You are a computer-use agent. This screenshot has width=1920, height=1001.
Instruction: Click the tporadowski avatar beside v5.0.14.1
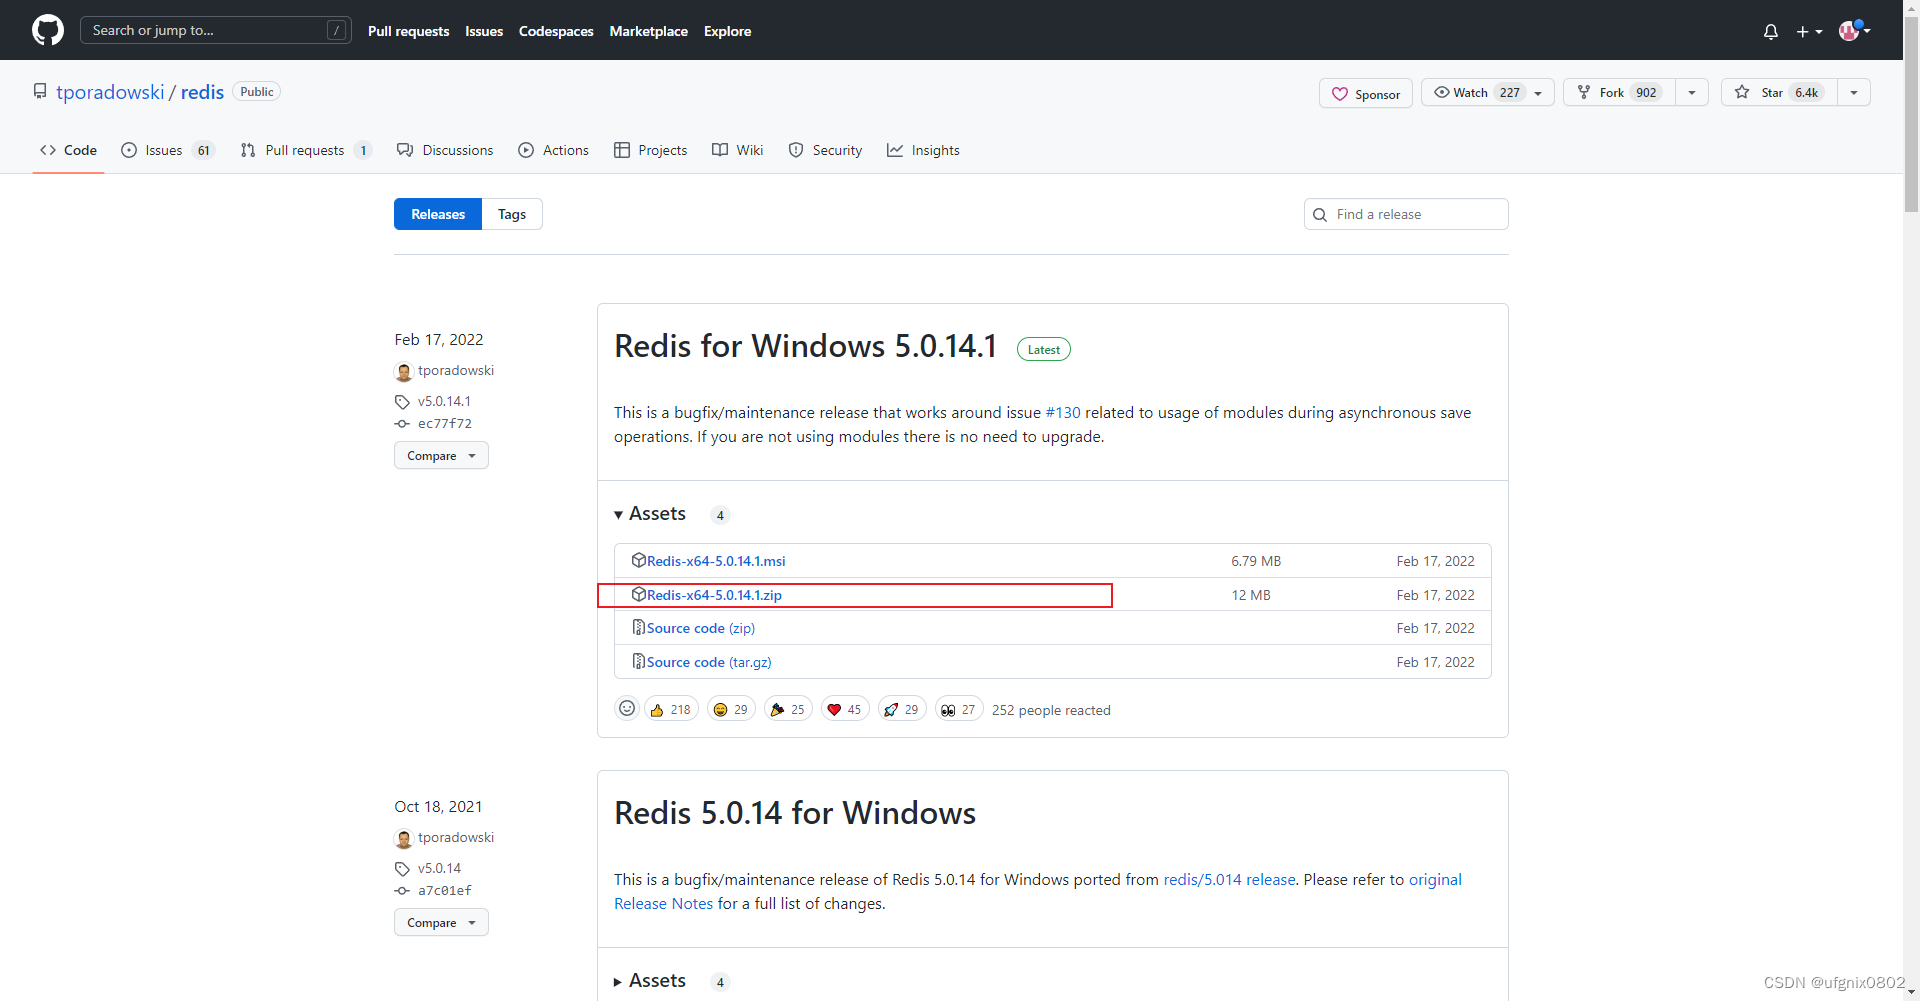click(x=404, y=372)
